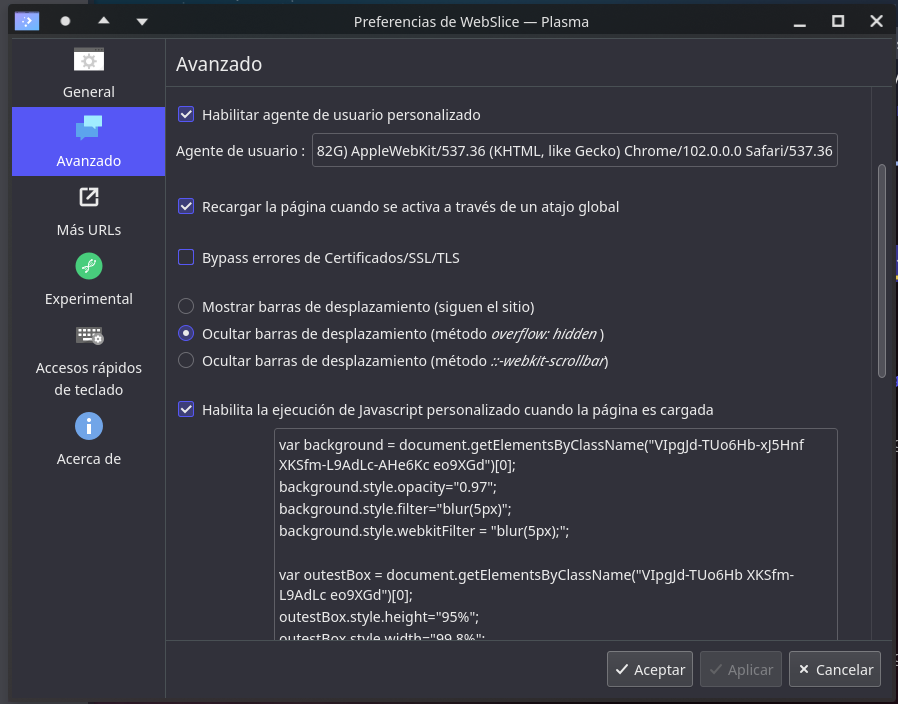The height and width of the screenshot is (704, 898).
Task: Toggle Habilitar agente de usuario personalizado
Action: [186, 114]
